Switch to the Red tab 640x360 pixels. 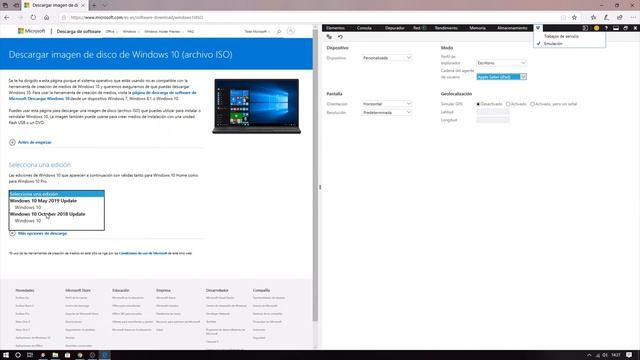(x=417, y=28)
